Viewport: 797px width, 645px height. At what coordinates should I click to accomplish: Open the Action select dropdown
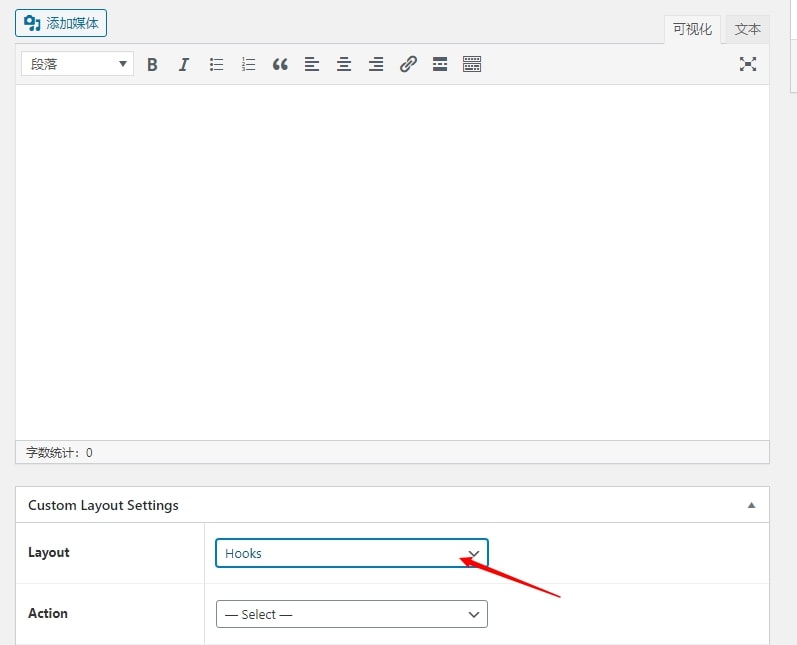[351, 614]
